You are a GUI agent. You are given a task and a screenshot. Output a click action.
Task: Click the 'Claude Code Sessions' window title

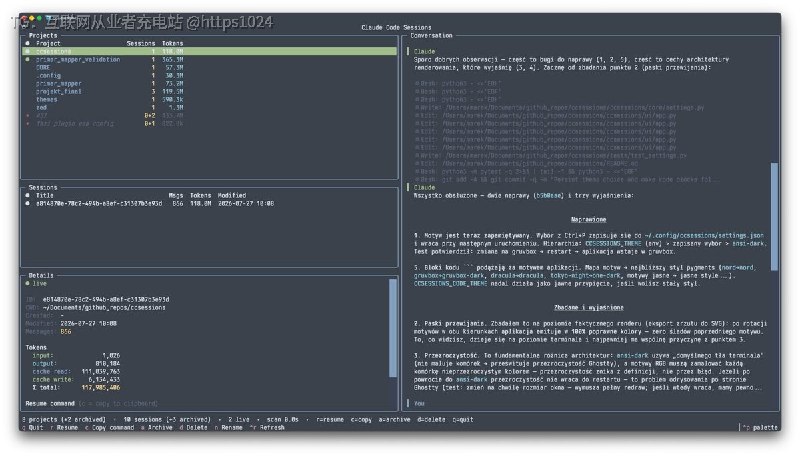point(396,28)
